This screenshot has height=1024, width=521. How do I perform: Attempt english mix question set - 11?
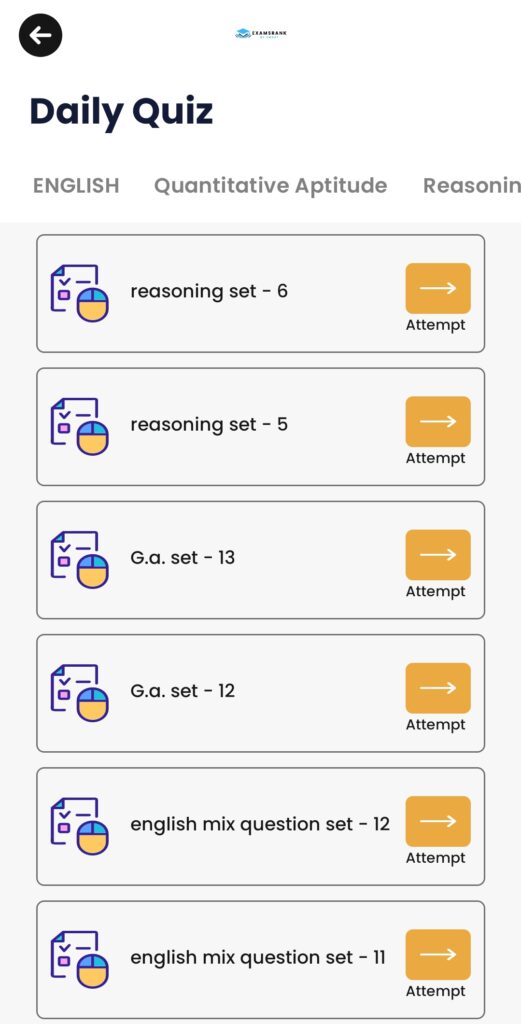pyautogui.click(x=438, y=954)
